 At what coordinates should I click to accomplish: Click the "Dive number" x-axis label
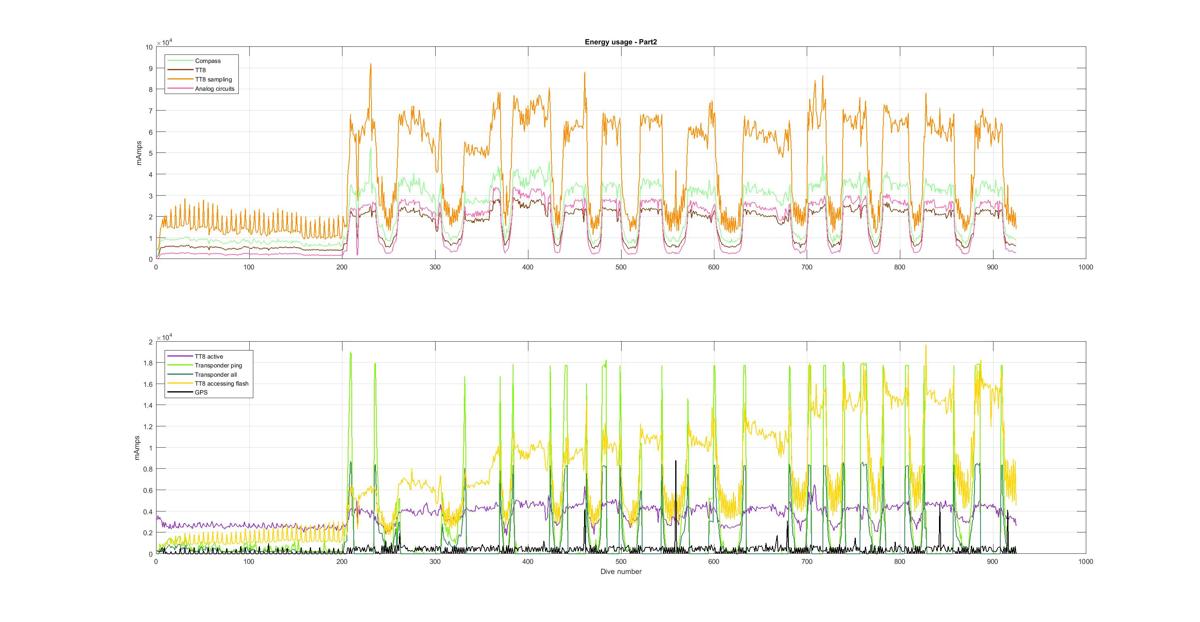pos(620,572)
